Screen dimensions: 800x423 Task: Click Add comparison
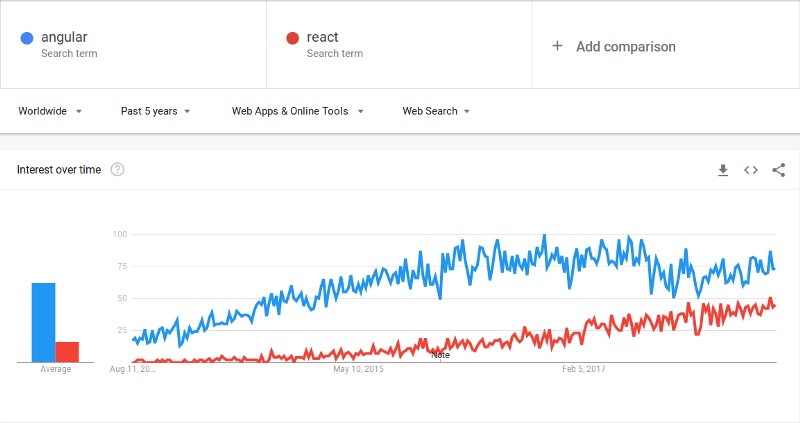tap(626, 46)
